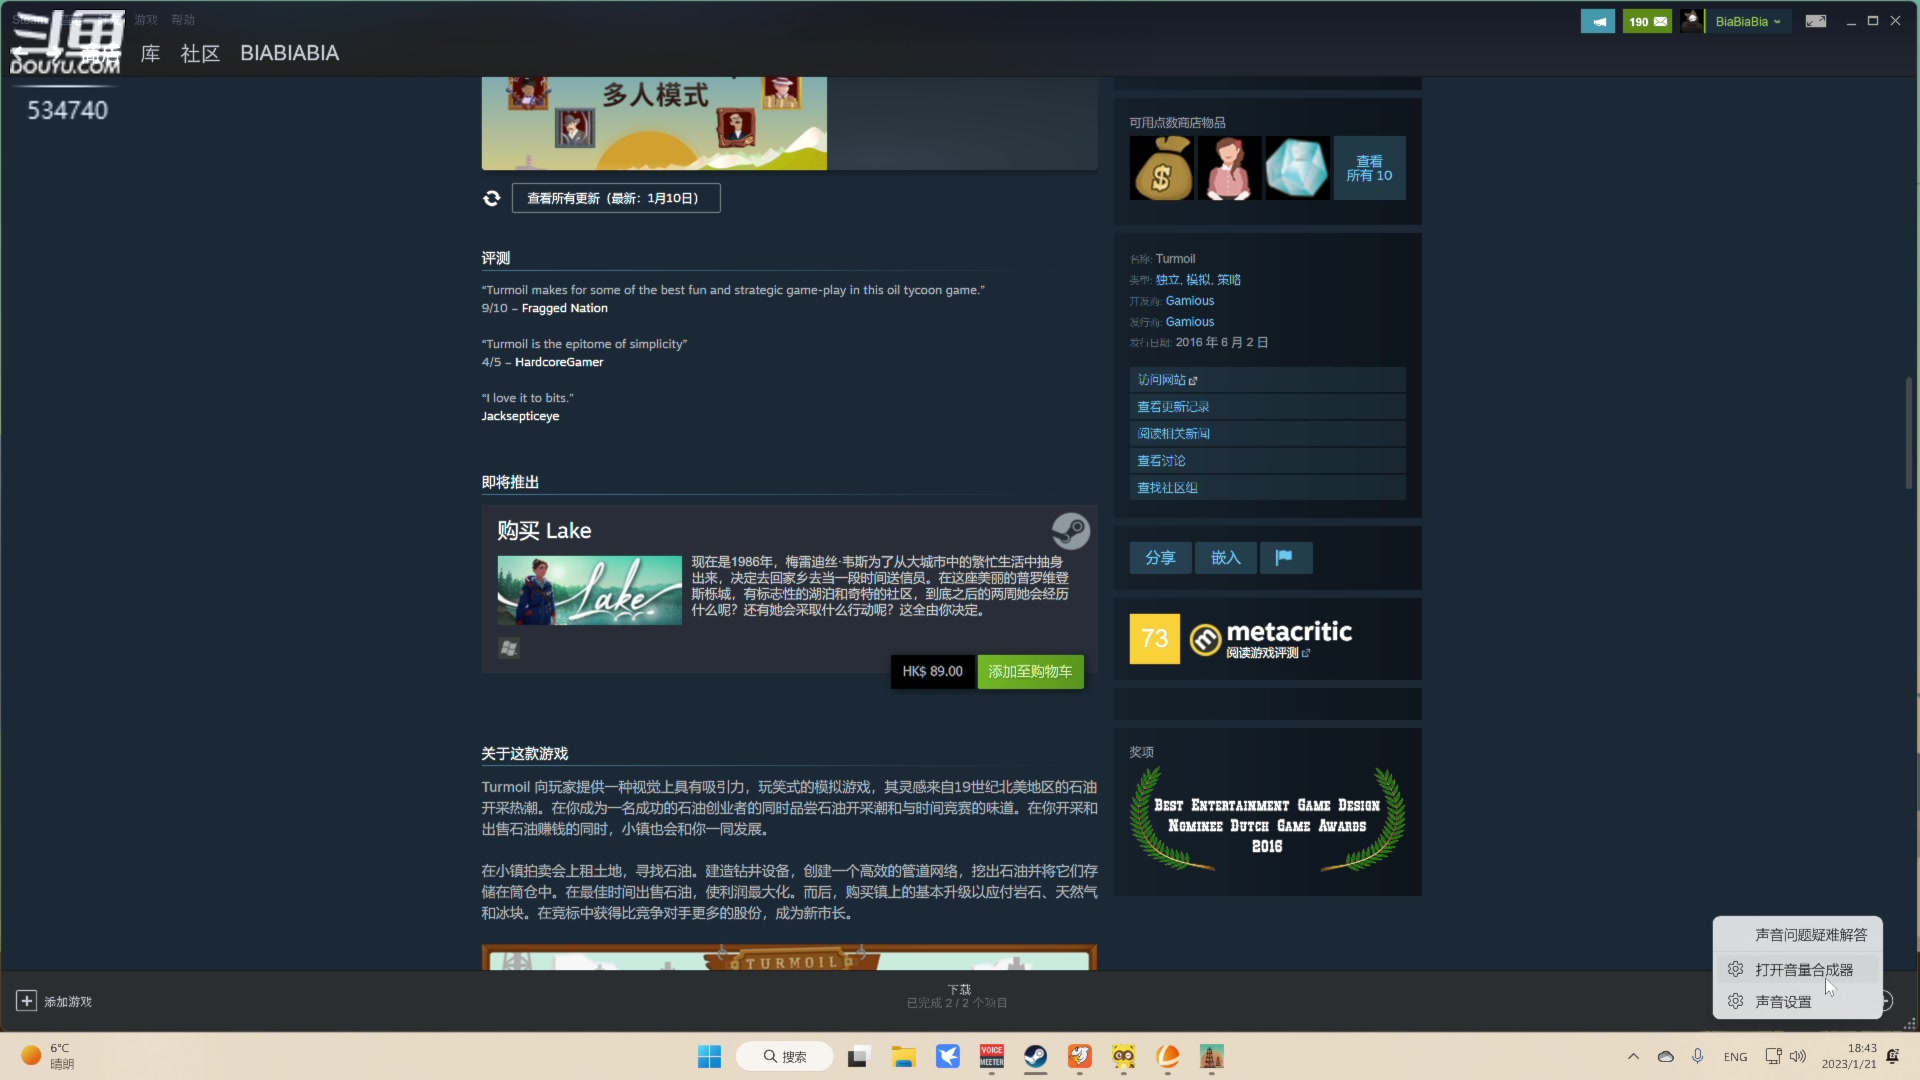Open 阅读游戏评测 Metacritic link
The width and height of the screenshot is (1920, 1080).
pos(1267,653)
